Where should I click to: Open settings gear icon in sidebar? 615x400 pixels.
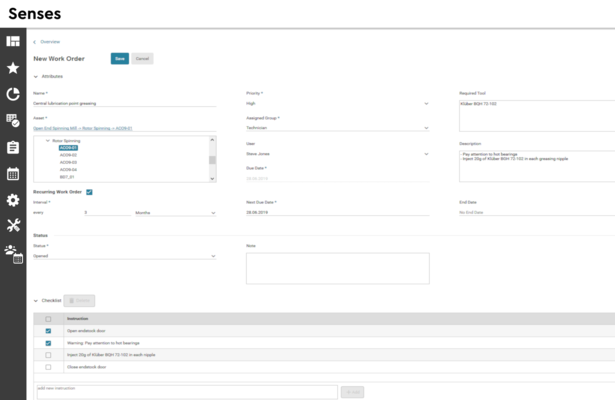[x=13, y=199]
